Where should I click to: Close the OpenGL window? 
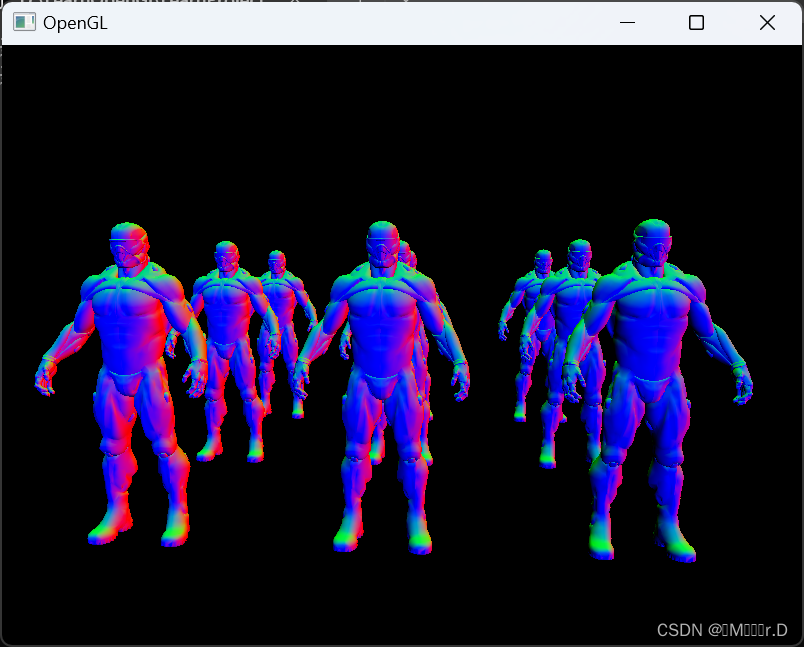click(x=767, y=23)
